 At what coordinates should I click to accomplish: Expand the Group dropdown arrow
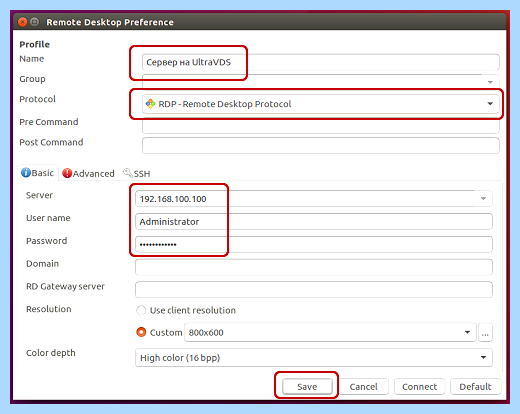(x=490, y=82)
